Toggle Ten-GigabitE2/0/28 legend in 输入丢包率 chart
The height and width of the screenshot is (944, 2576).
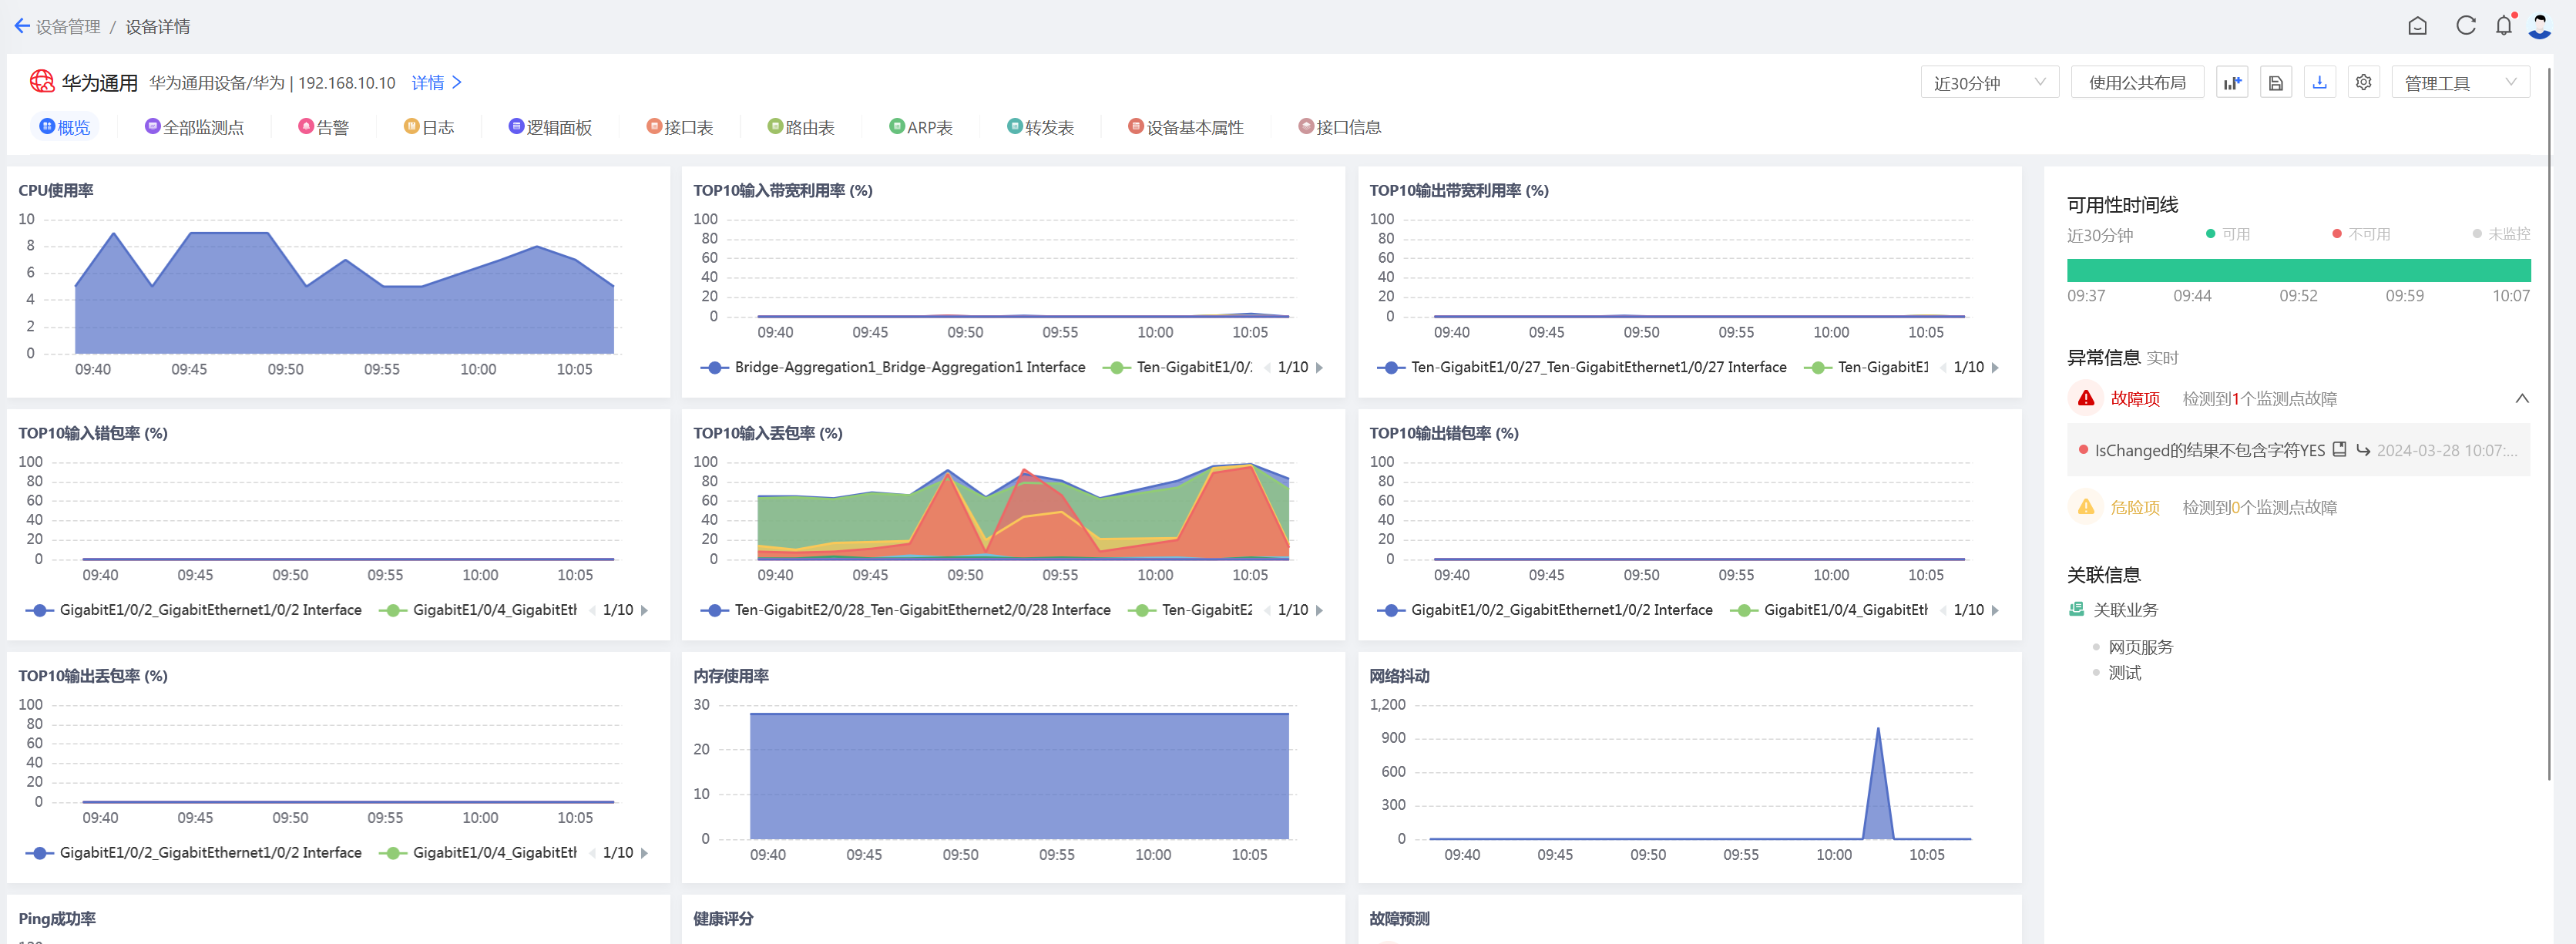(x=906, y=611)
